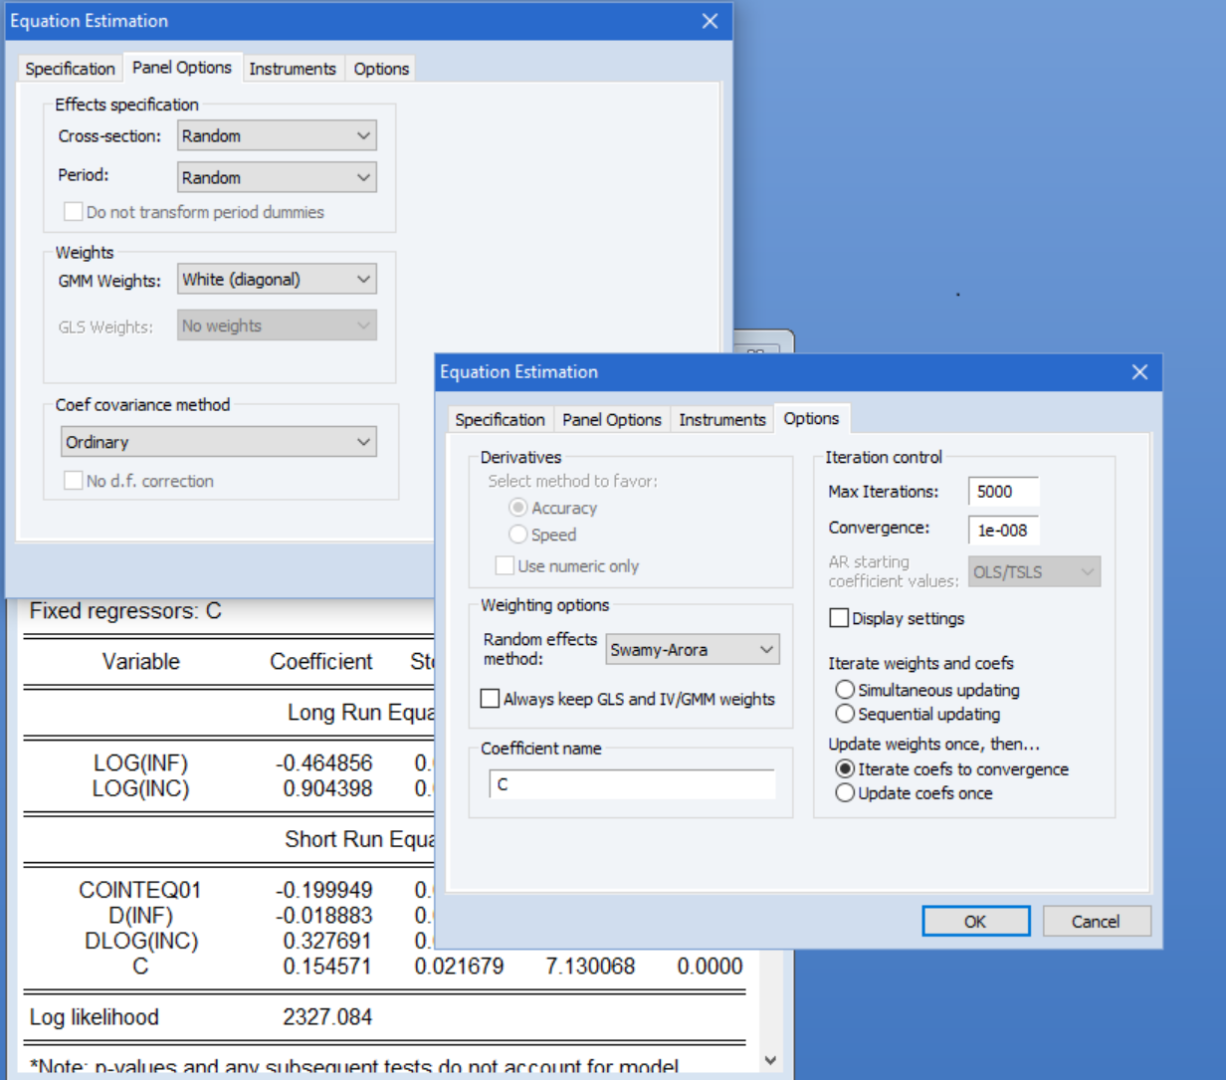Open Options tab in back dialog
1226x1080 pixels.
(x=381, y=68)
